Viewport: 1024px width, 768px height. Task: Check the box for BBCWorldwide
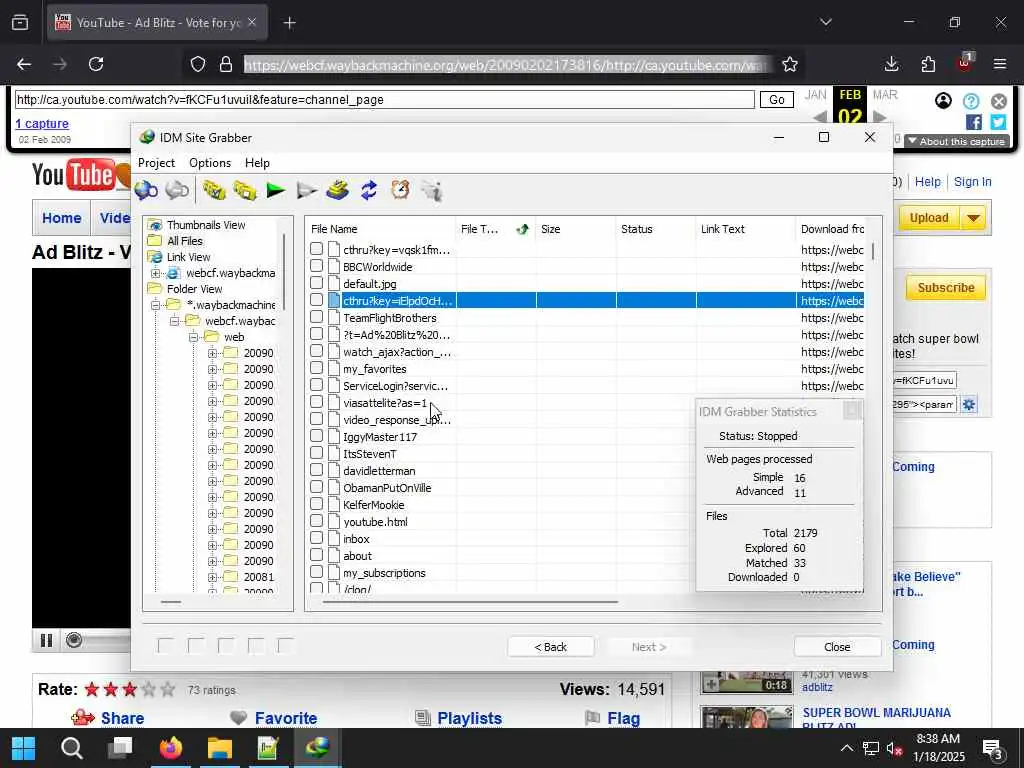pyautogui.click(x=317, y=266)
